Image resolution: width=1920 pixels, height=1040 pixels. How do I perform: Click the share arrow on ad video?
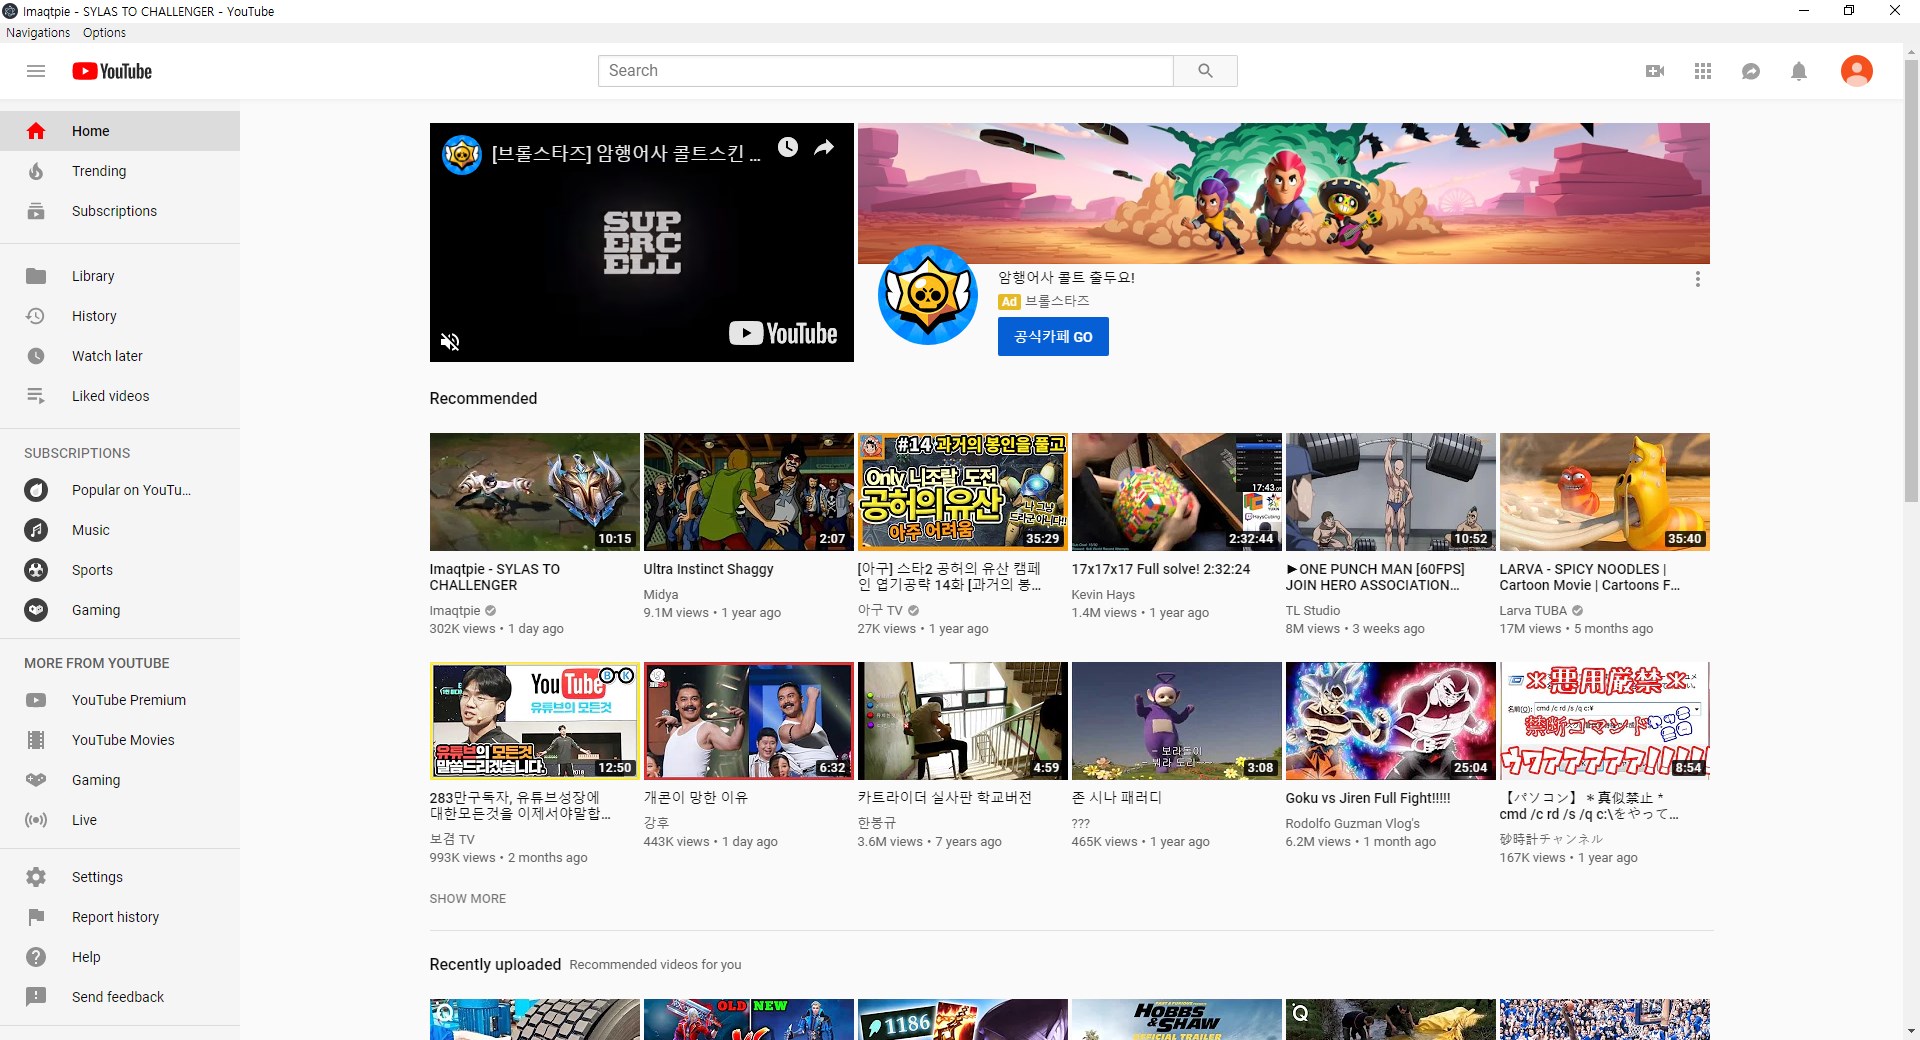824,148
